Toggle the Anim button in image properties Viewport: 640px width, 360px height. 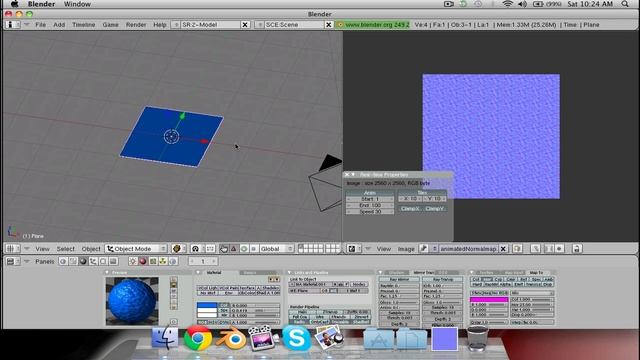click(x=369, y=193)
